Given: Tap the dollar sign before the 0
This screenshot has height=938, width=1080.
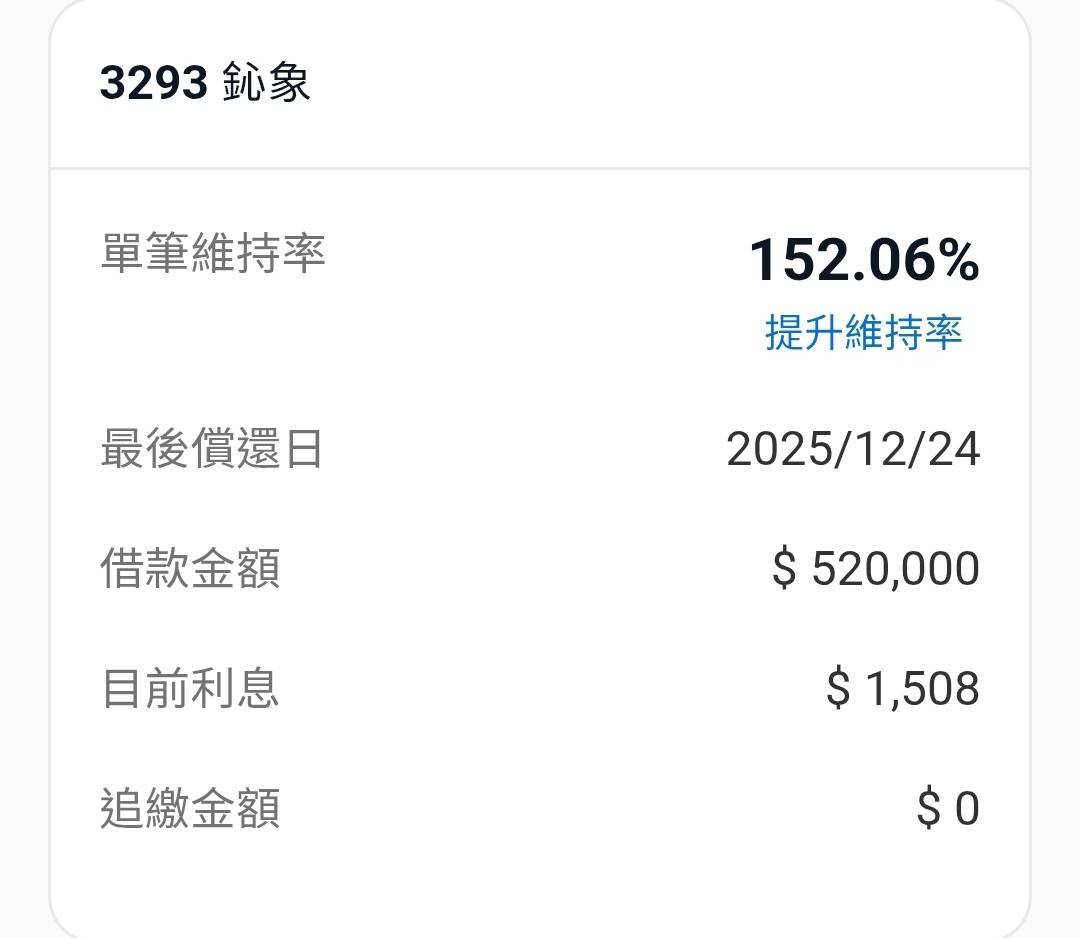Looking at the screenshot, I should pyautogui.click(x=928, y=808).
